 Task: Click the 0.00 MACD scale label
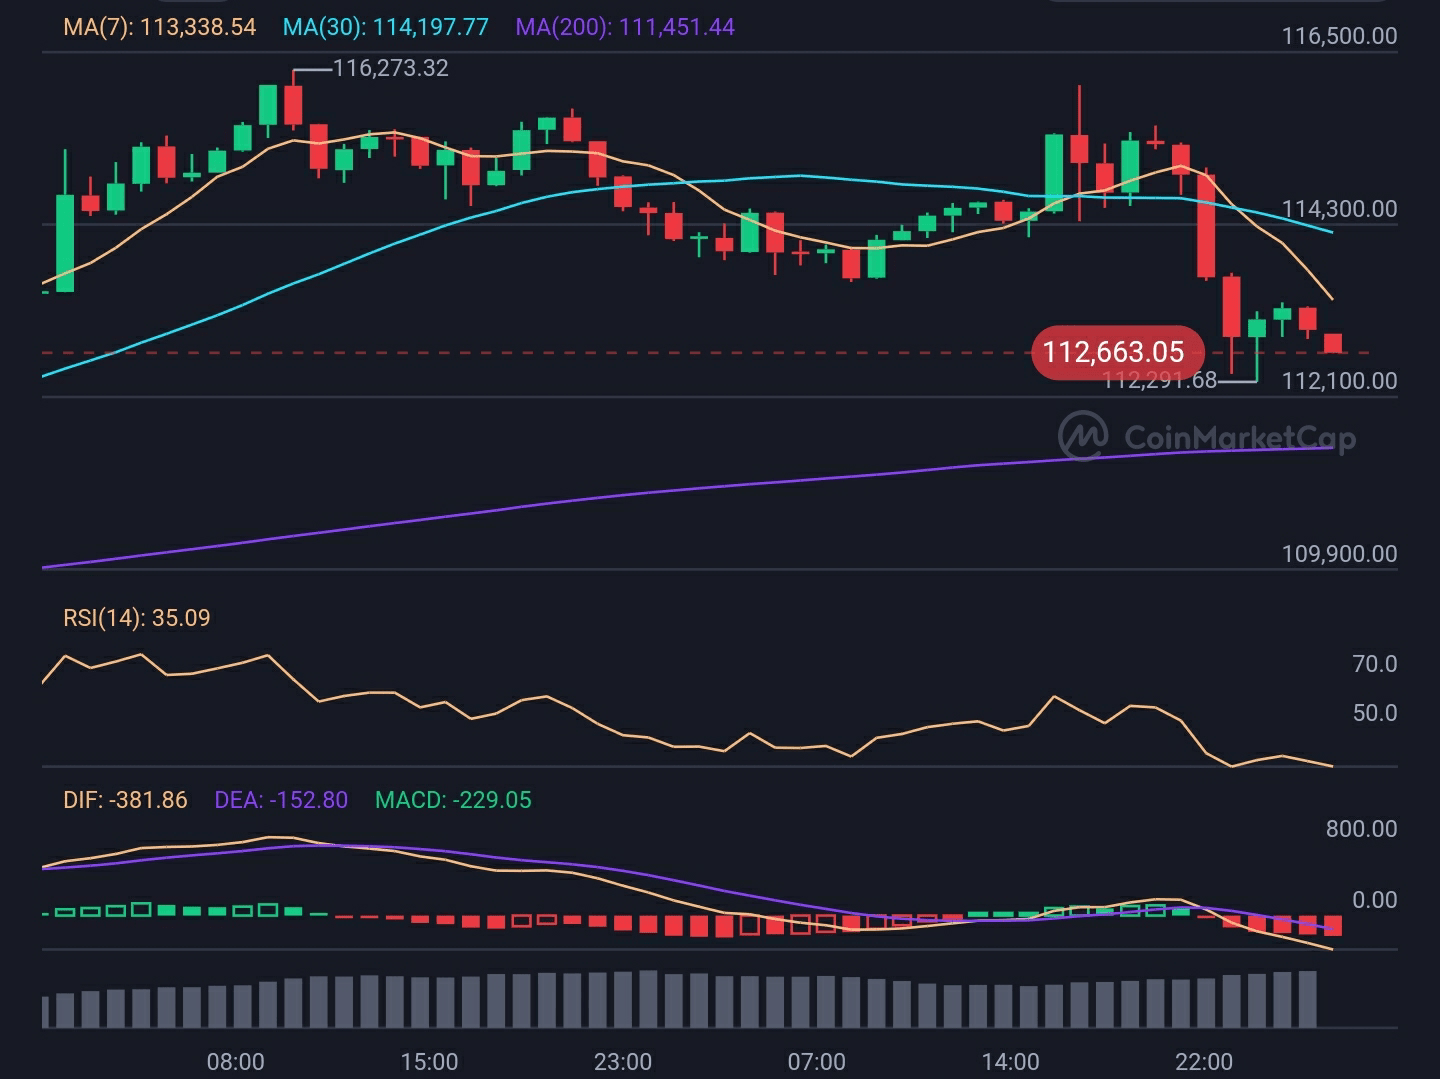[1374, 900]
